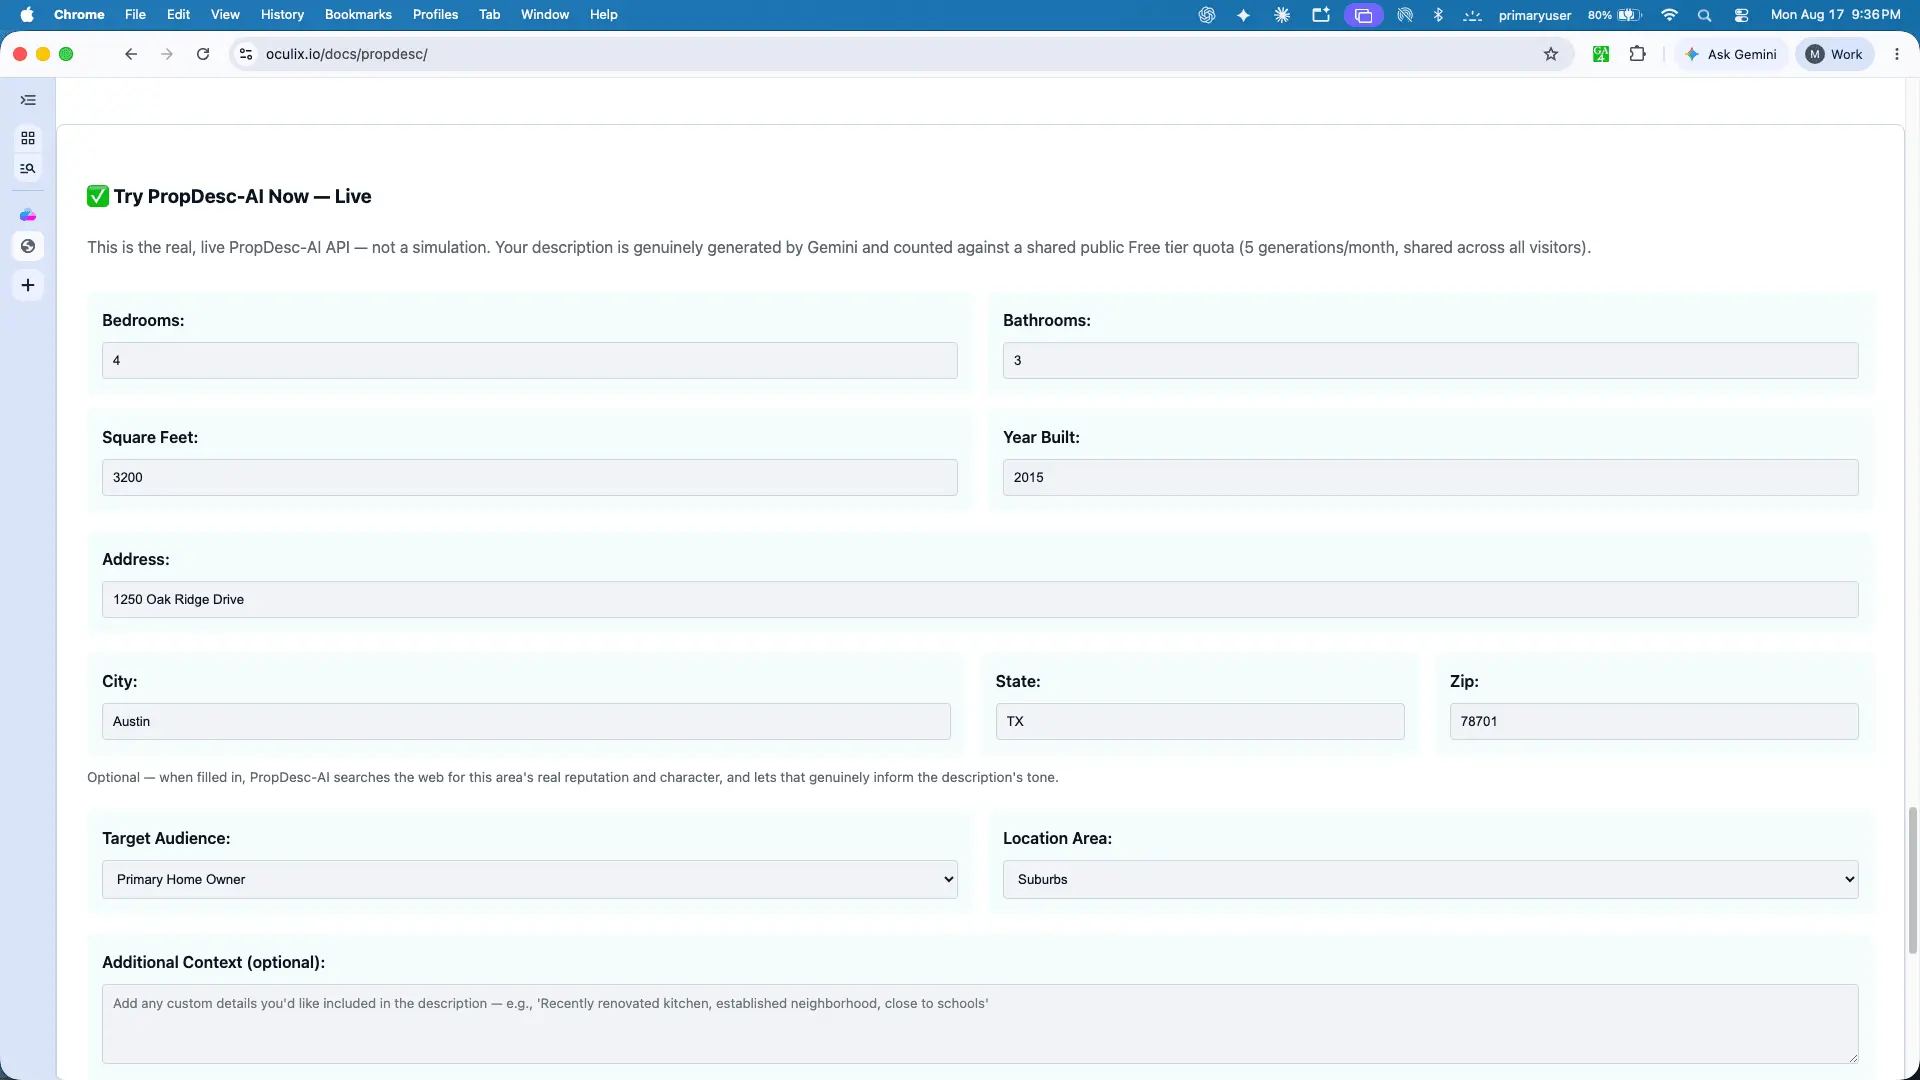1920x1080 pixels.
Task: Open the Help menu
Action: [x=604, y=14]
